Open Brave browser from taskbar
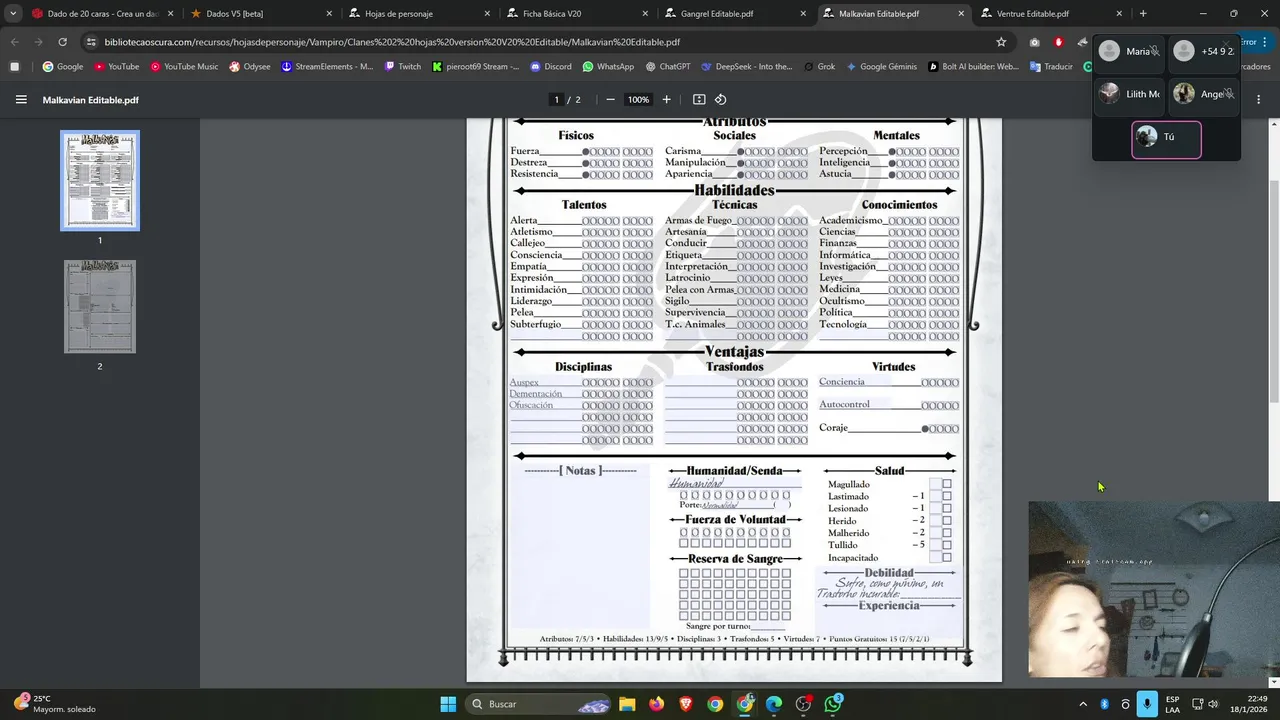The width and height of the screenshot is (1280, 720). pos(686,704)
